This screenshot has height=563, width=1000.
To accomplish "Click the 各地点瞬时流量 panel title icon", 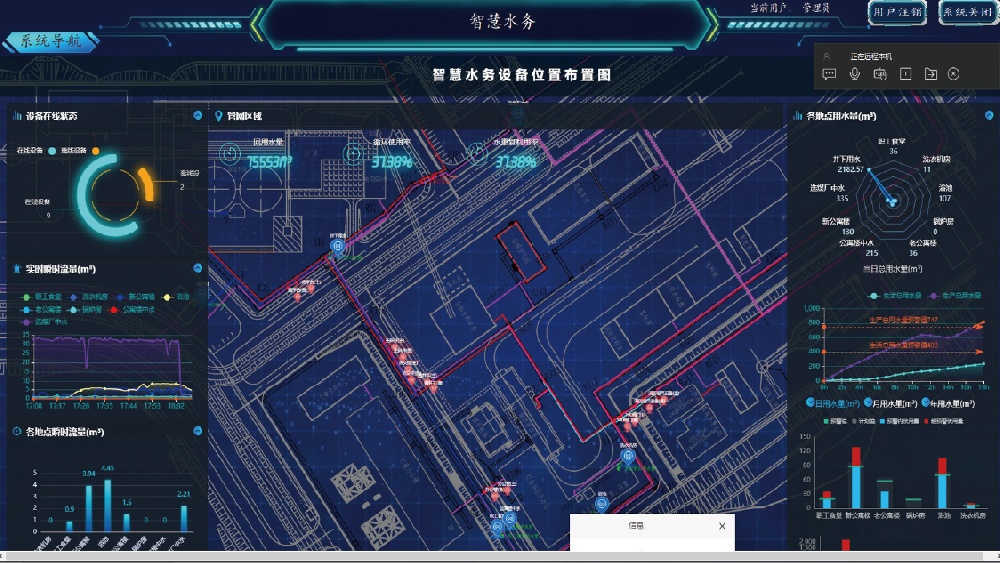I will coord(17,432).
